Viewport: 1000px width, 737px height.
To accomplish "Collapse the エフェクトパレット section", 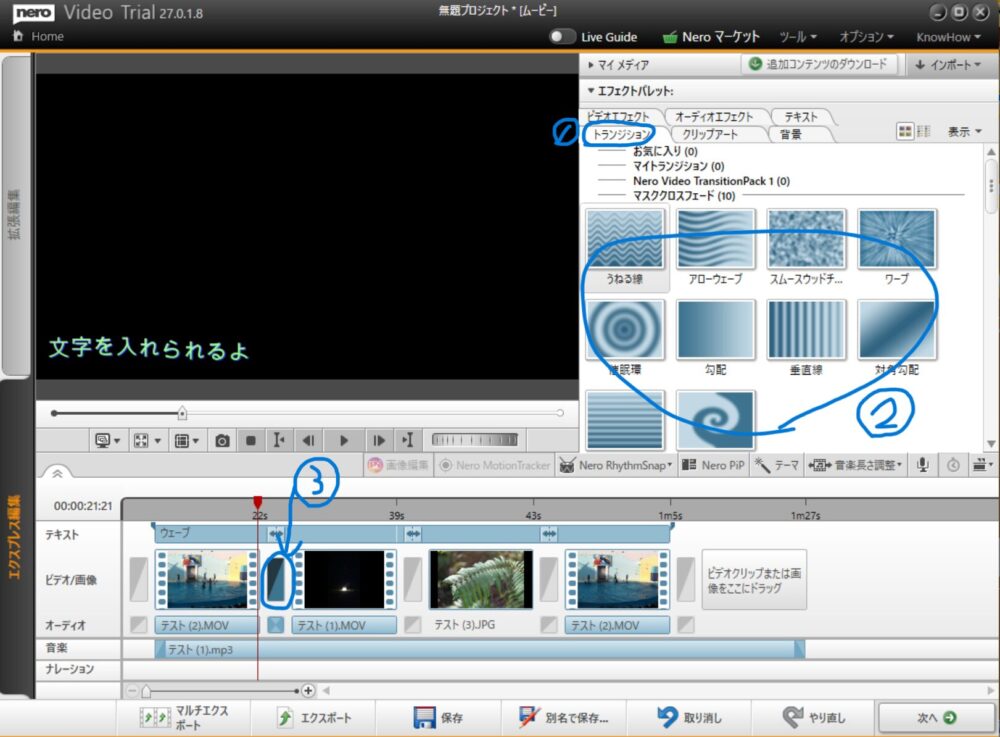I will point(630,91).
